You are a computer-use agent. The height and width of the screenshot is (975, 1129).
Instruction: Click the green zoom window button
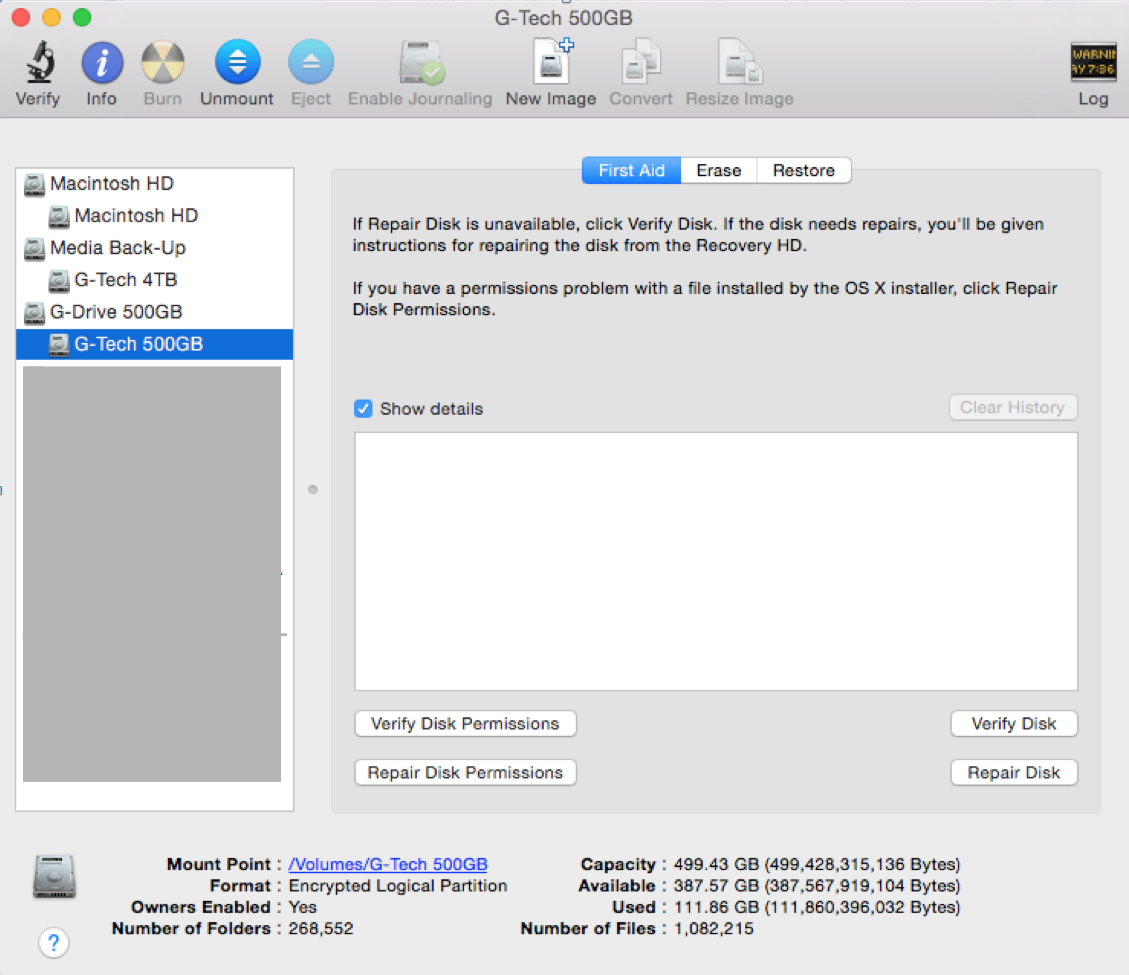pos(82,17)
